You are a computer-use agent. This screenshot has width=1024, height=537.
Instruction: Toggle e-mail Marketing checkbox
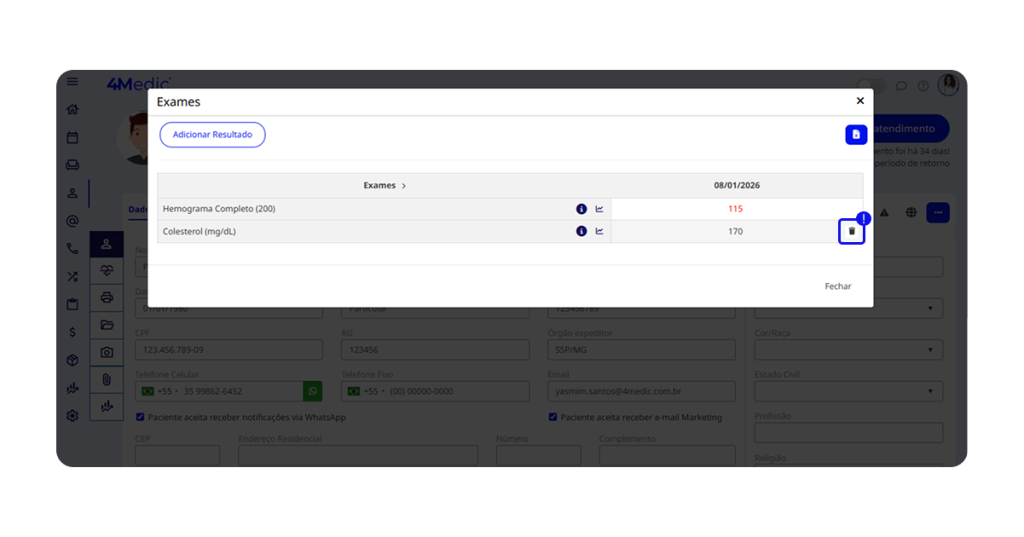[x=553, y=417]
